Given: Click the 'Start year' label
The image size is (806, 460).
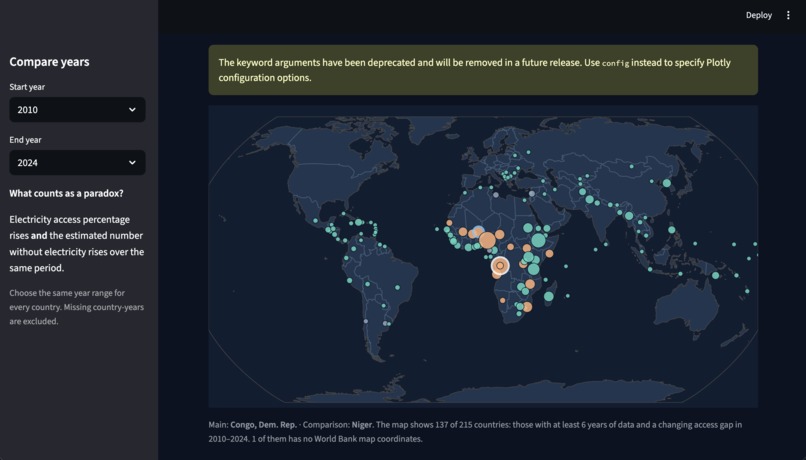Looking at the screenshot, I should pos(27,87).
